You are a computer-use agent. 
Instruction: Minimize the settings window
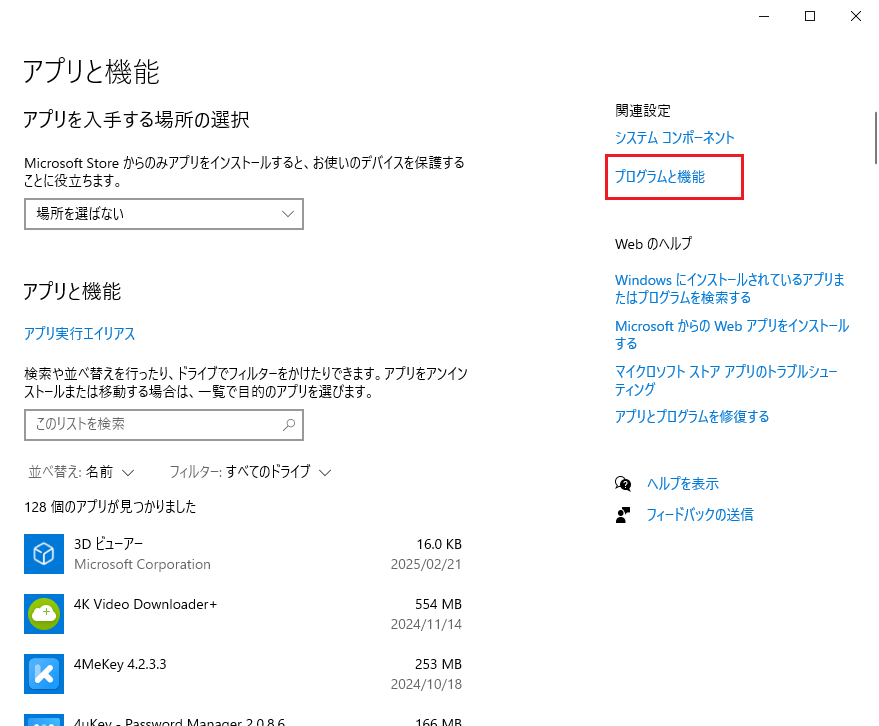coord(764,16)
